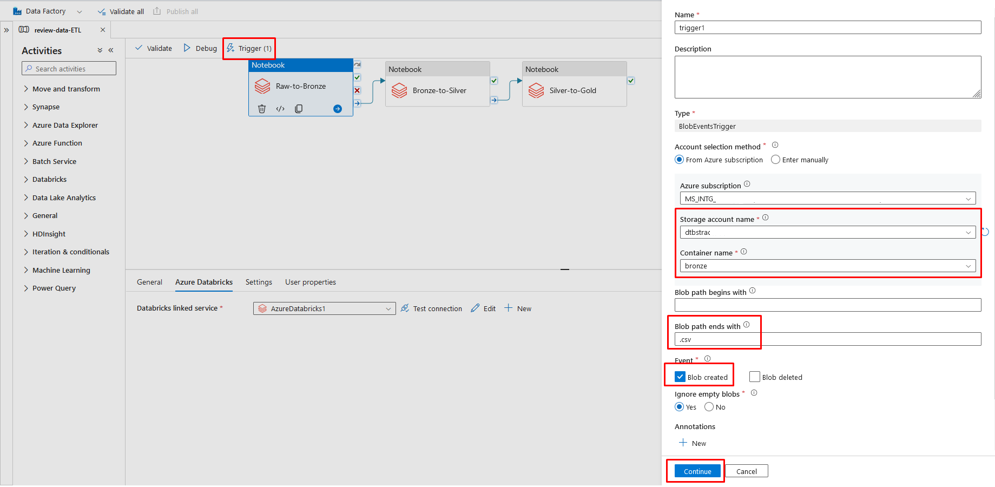Enable the Blob deleted checkbox
This screenshot has height=487, width=995.
pos(754,377)
